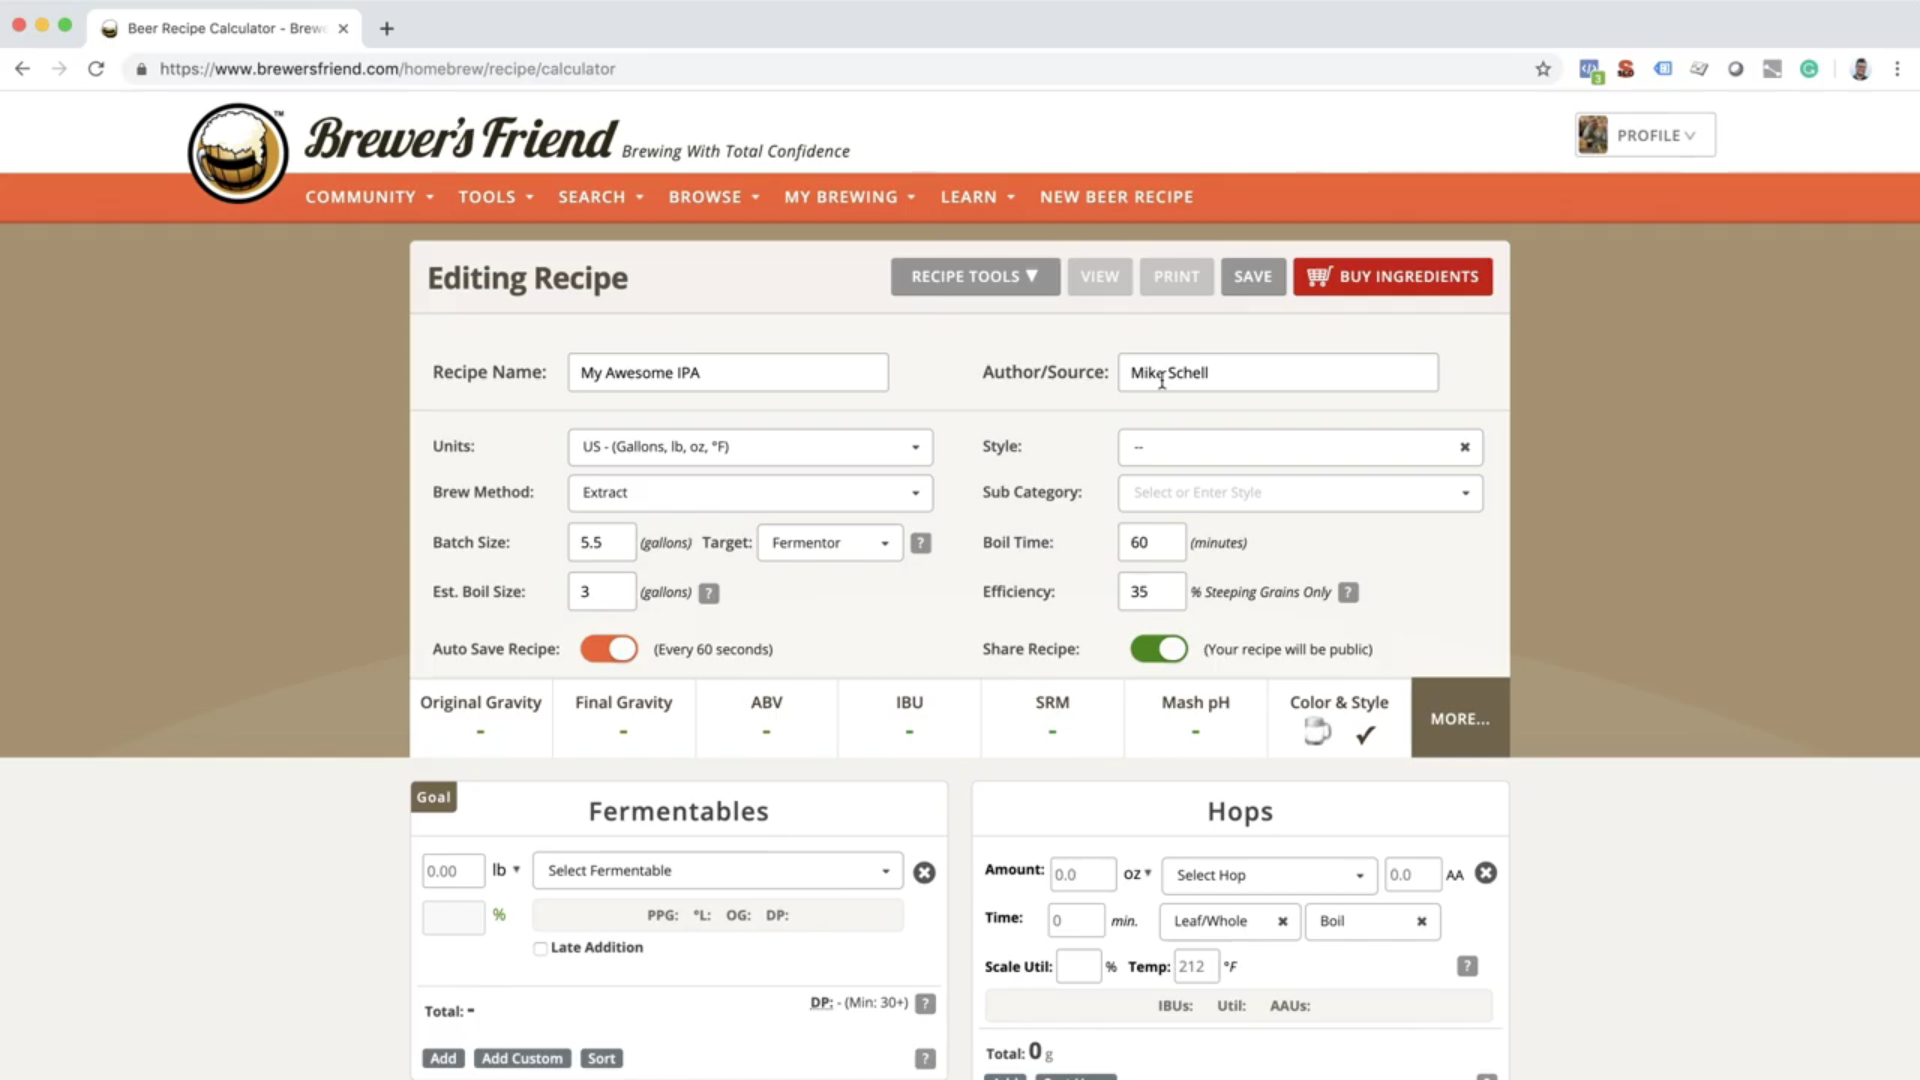Click the Recipe Name input field
The width and height of the screenshot is (1920, 1080).
[x=728, y=372]
